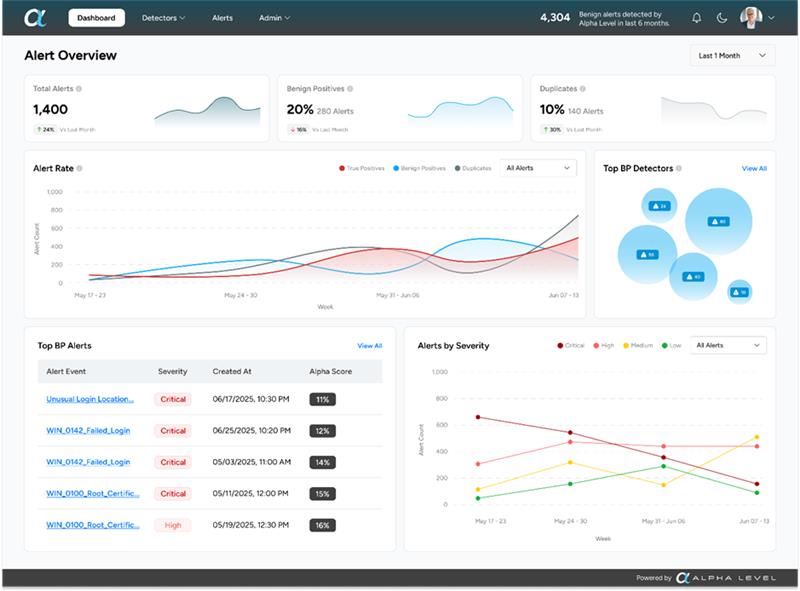Click the info icon next to Benign Positives
Viewport: 800px width, 591px height.
(350, 89)
